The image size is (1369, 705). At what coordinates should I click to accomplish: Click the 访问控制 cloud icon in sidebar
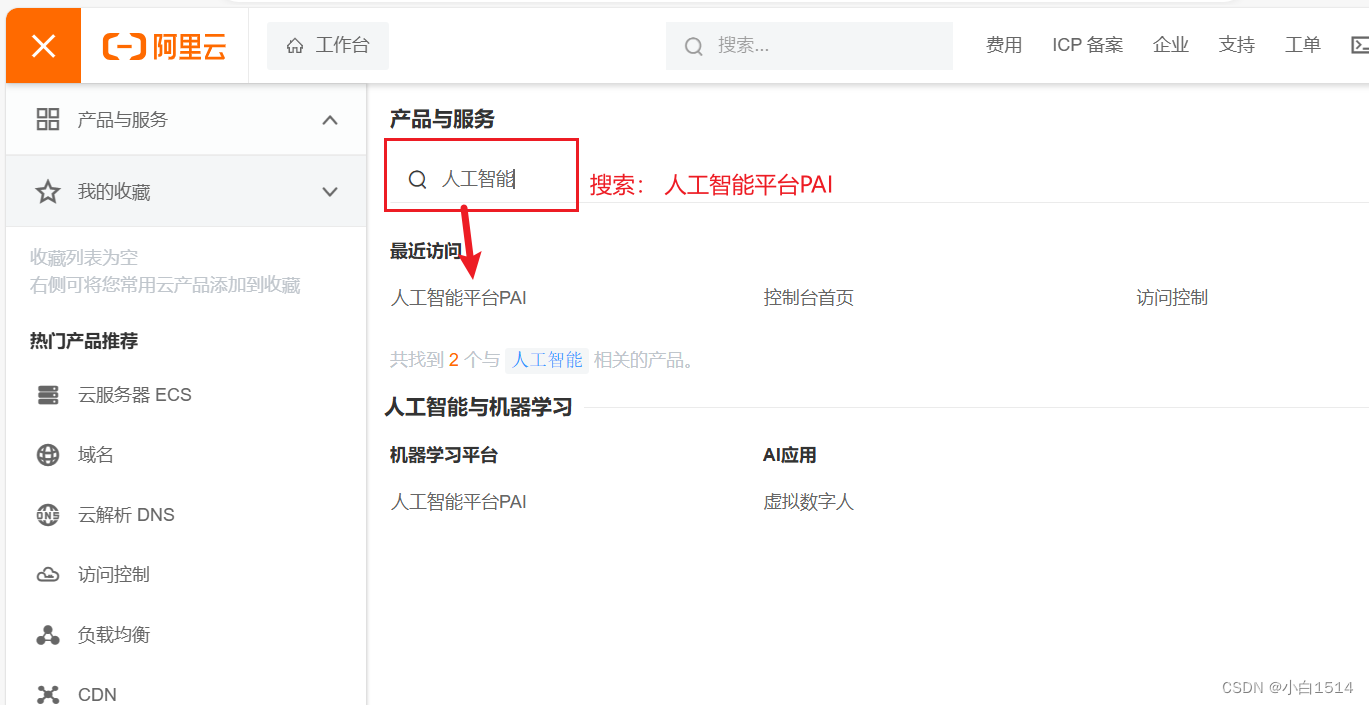[x=47, y=575]
